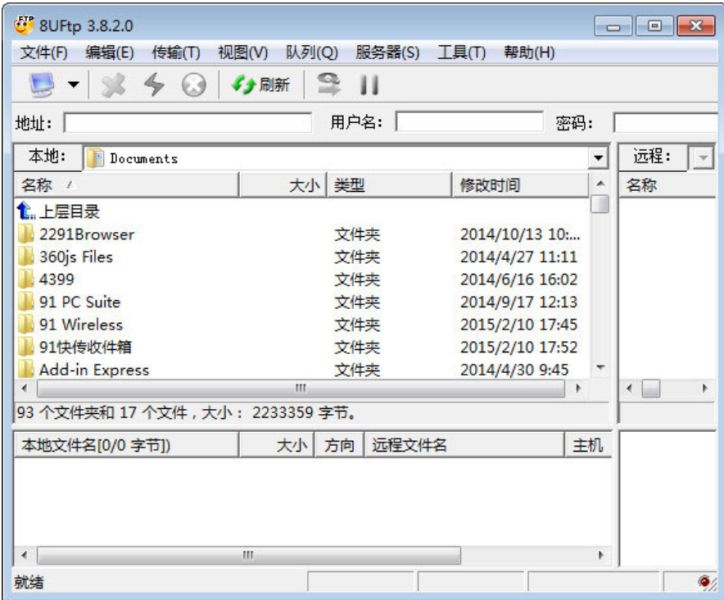The image size is (724, 600).
Task: Click the quick connect lightning icon
Action: pyautogui.click(x=154, y=85)
